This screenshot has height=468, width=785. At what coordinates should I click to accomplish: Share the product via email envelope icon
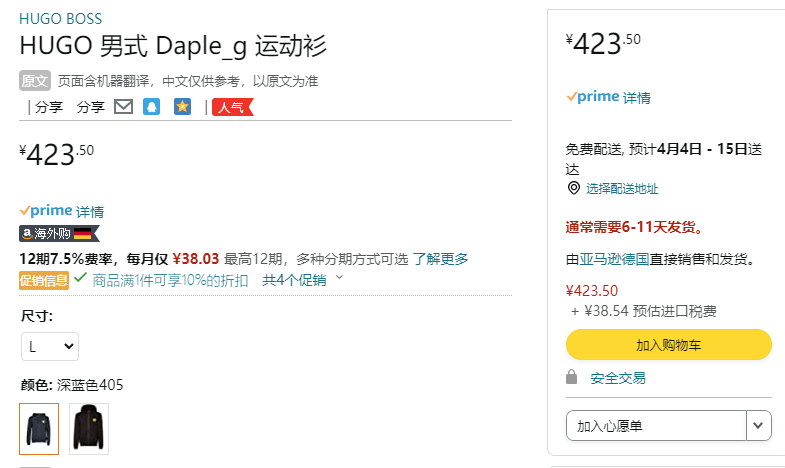[124, 107]
